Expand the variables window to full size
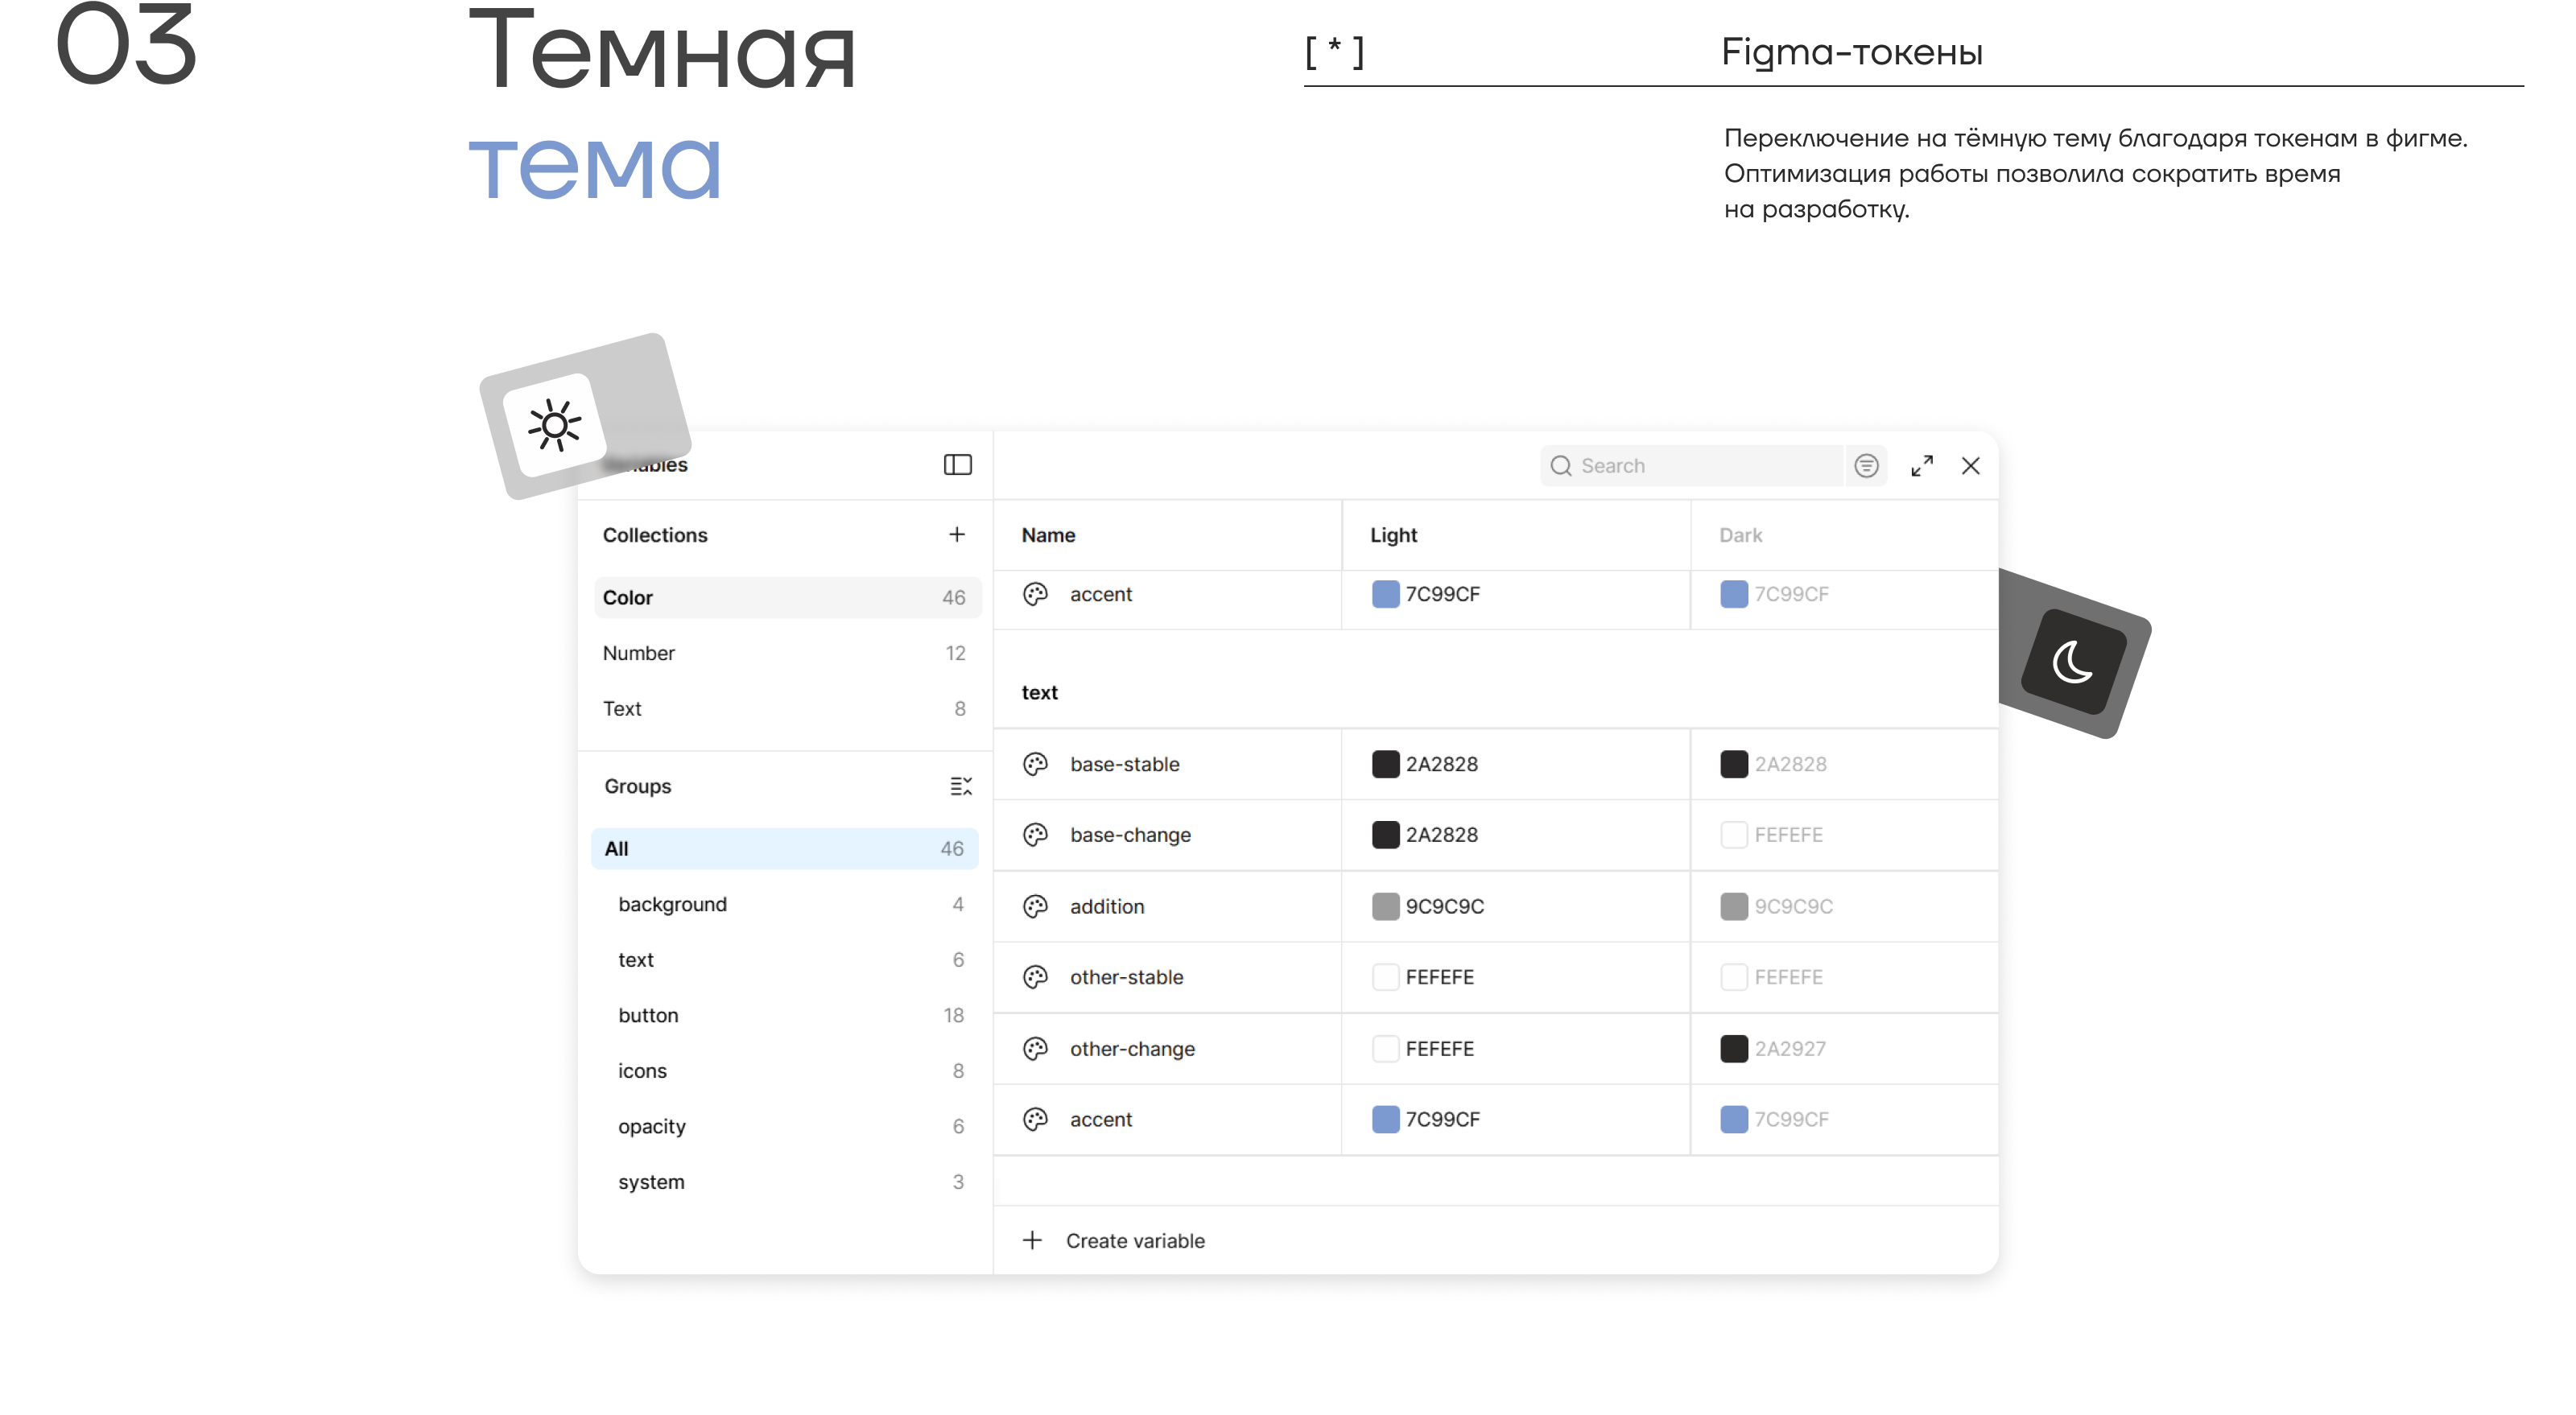The width and height of the screenshot is (2576, 1415). coord(1921,466)
